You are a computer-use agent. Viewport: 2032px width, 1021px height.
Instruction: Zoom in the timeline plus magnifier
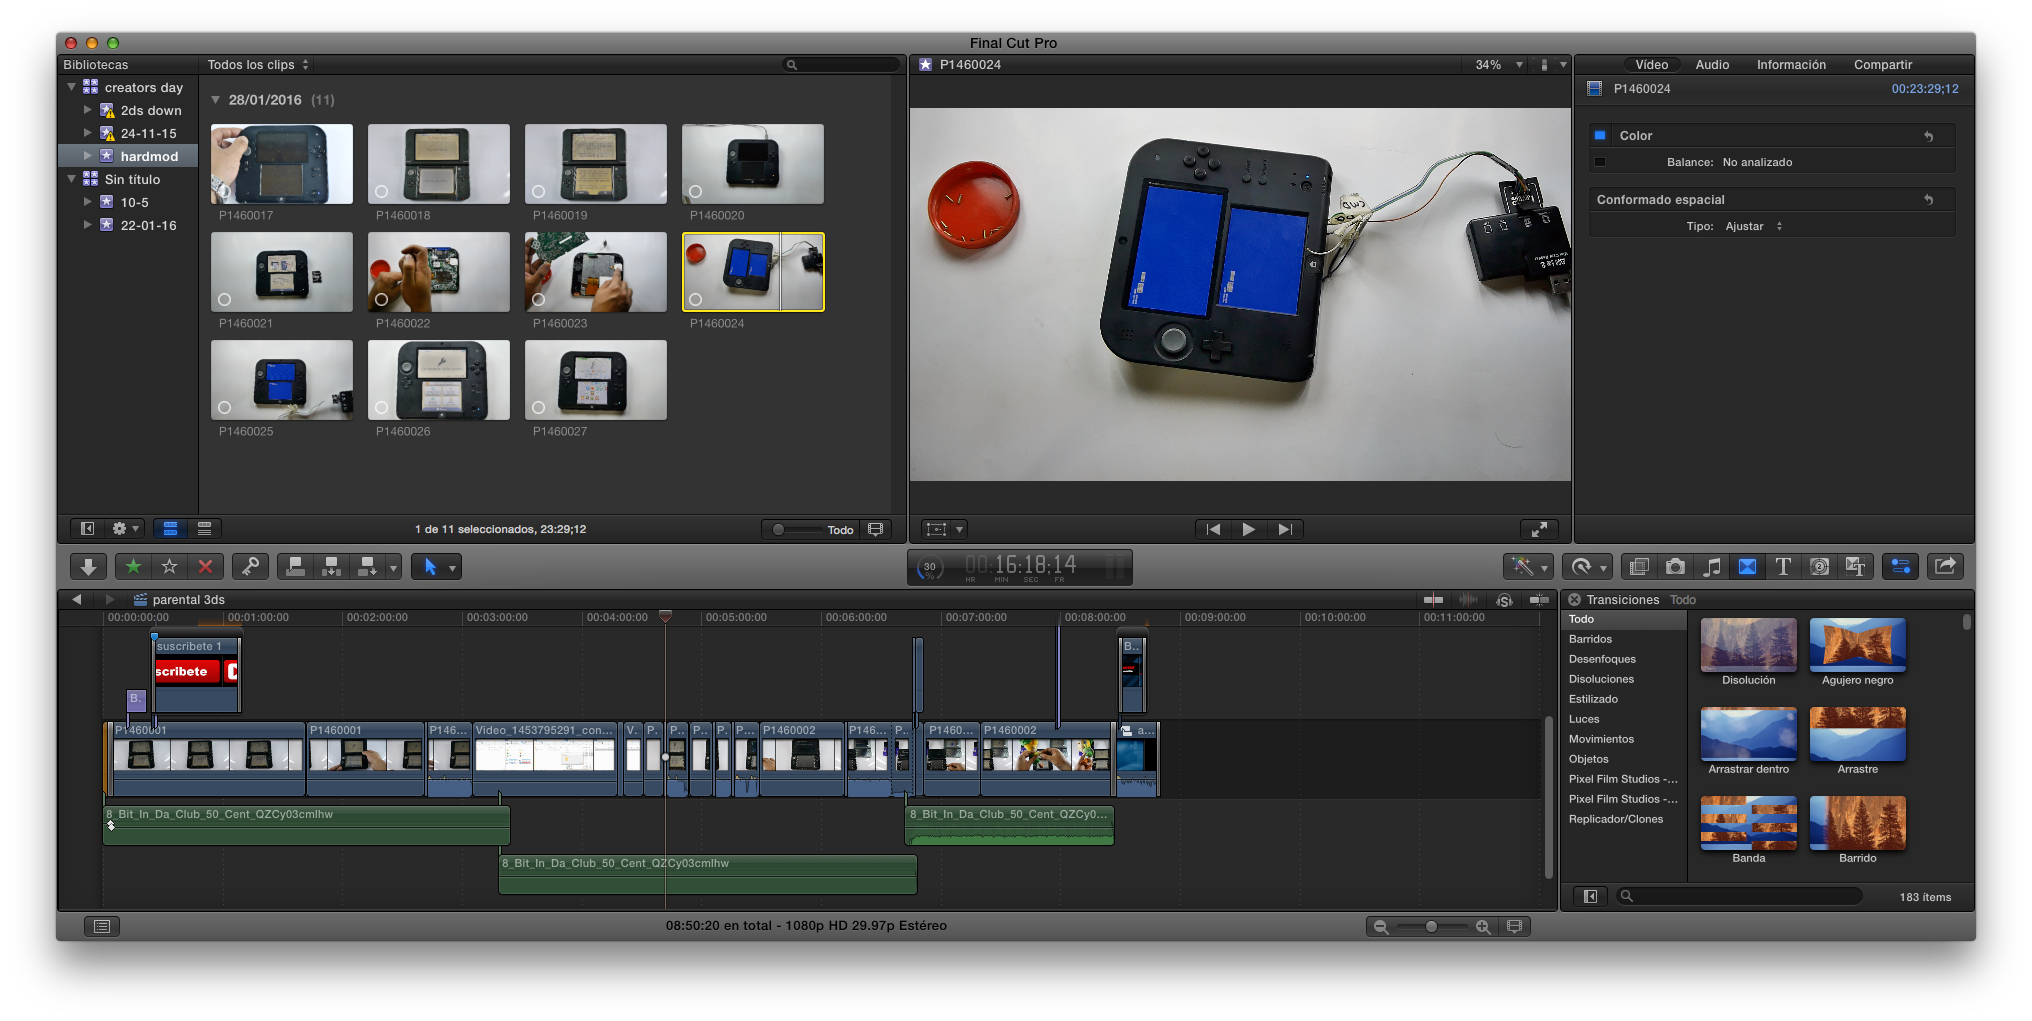pos(1483,927)
